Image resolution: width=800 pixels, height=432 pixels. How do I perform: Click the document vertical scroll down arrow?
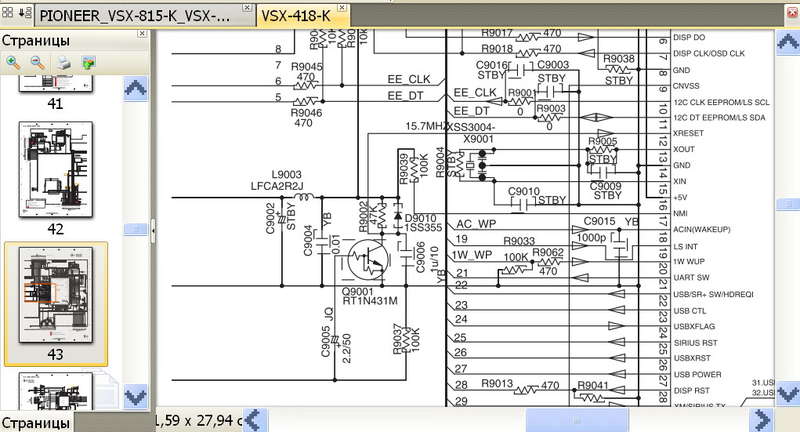tap(788, 392)
